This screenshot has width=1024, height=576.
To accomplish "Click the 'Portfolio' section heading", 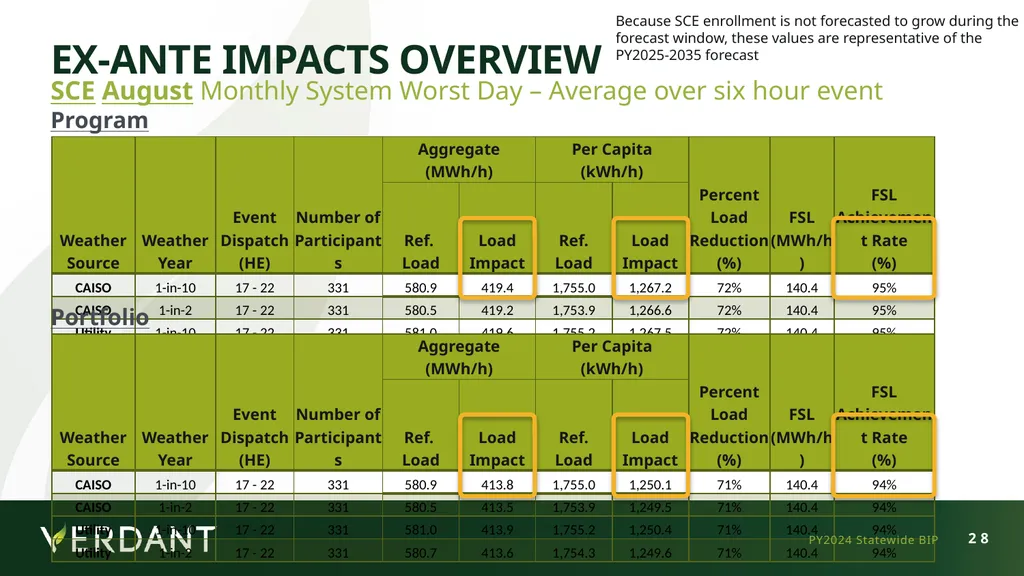I will pyautogui.click(x=100, y=317).
